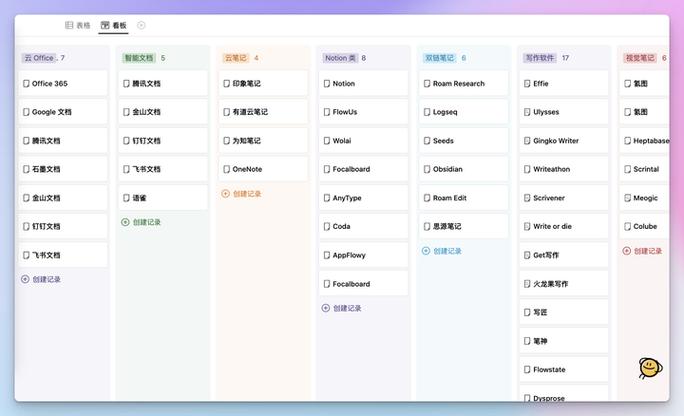Click the page icon on 石墨文档 card
The width and height of the screenshot is (684, 416).
(26, 169)
